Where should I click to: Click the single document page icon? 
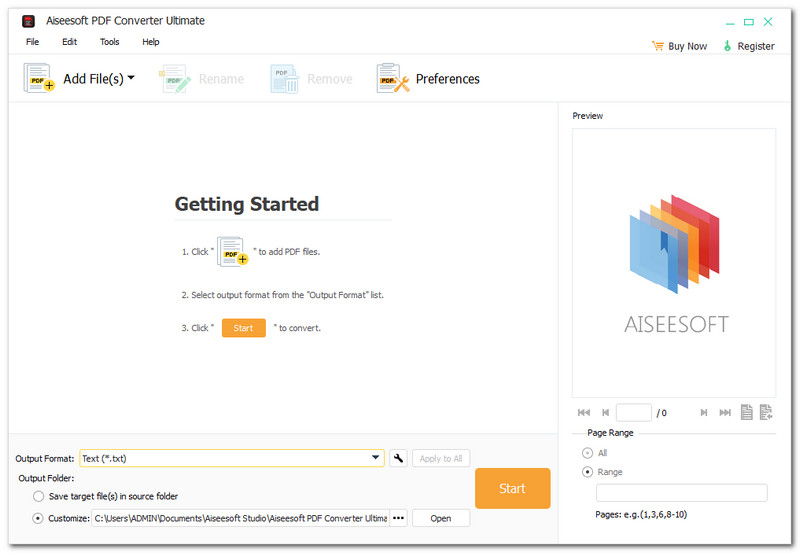point(746,412)
